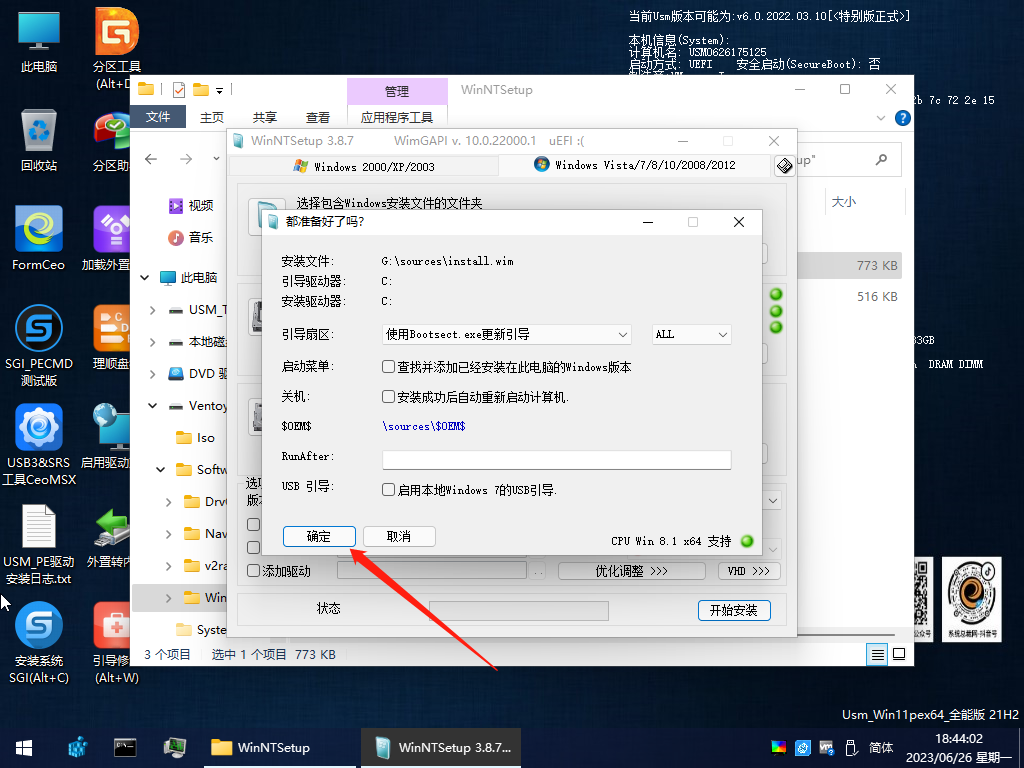The height and width of the screenshot is (768, 1024).
Task: Expand the Explorer ribbon chevron
Action: [x=880, y=118]
